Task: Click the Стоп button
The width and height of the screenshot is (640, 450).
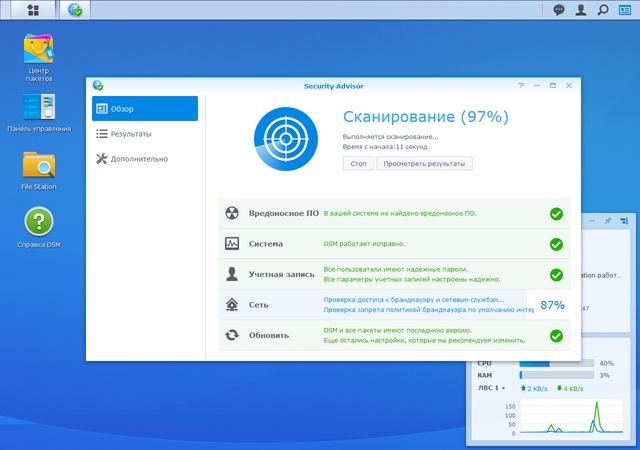Action: pyautogui.click(x=358, y=163)
